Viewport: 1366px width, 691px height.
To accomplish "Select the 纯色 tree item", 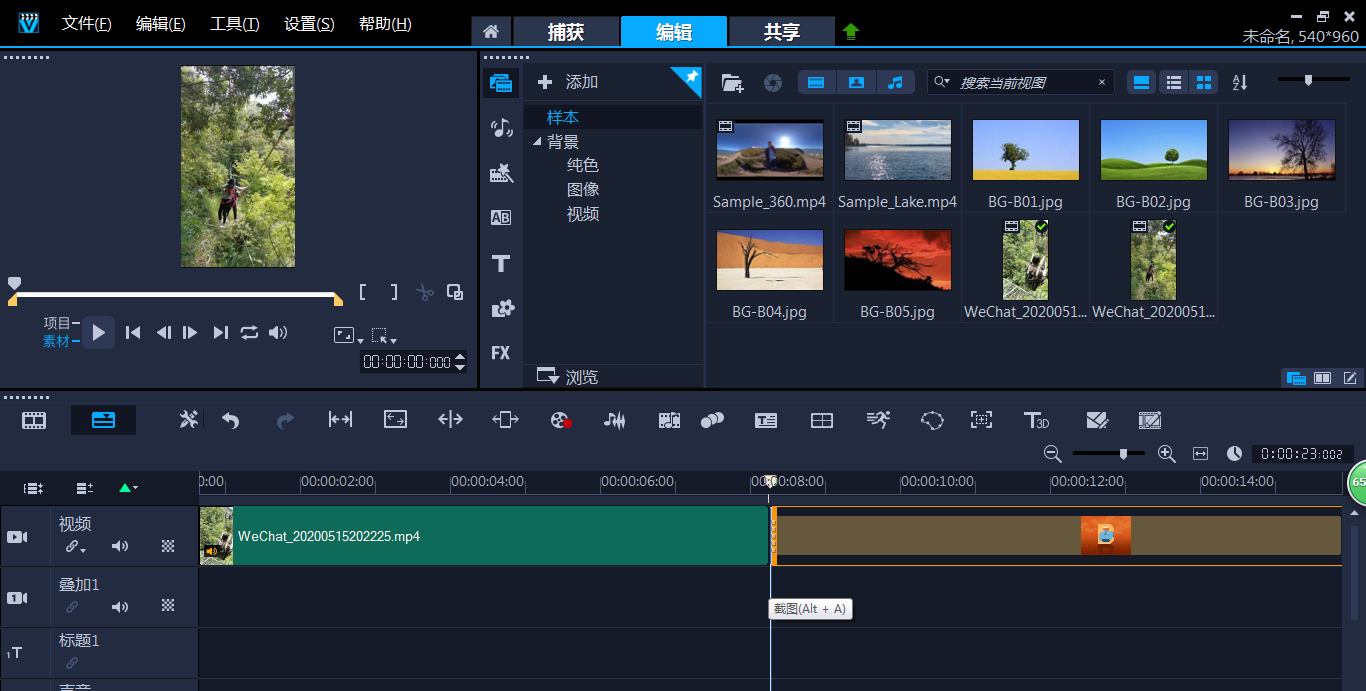I will pyautogui.click(x=583, y=165).
